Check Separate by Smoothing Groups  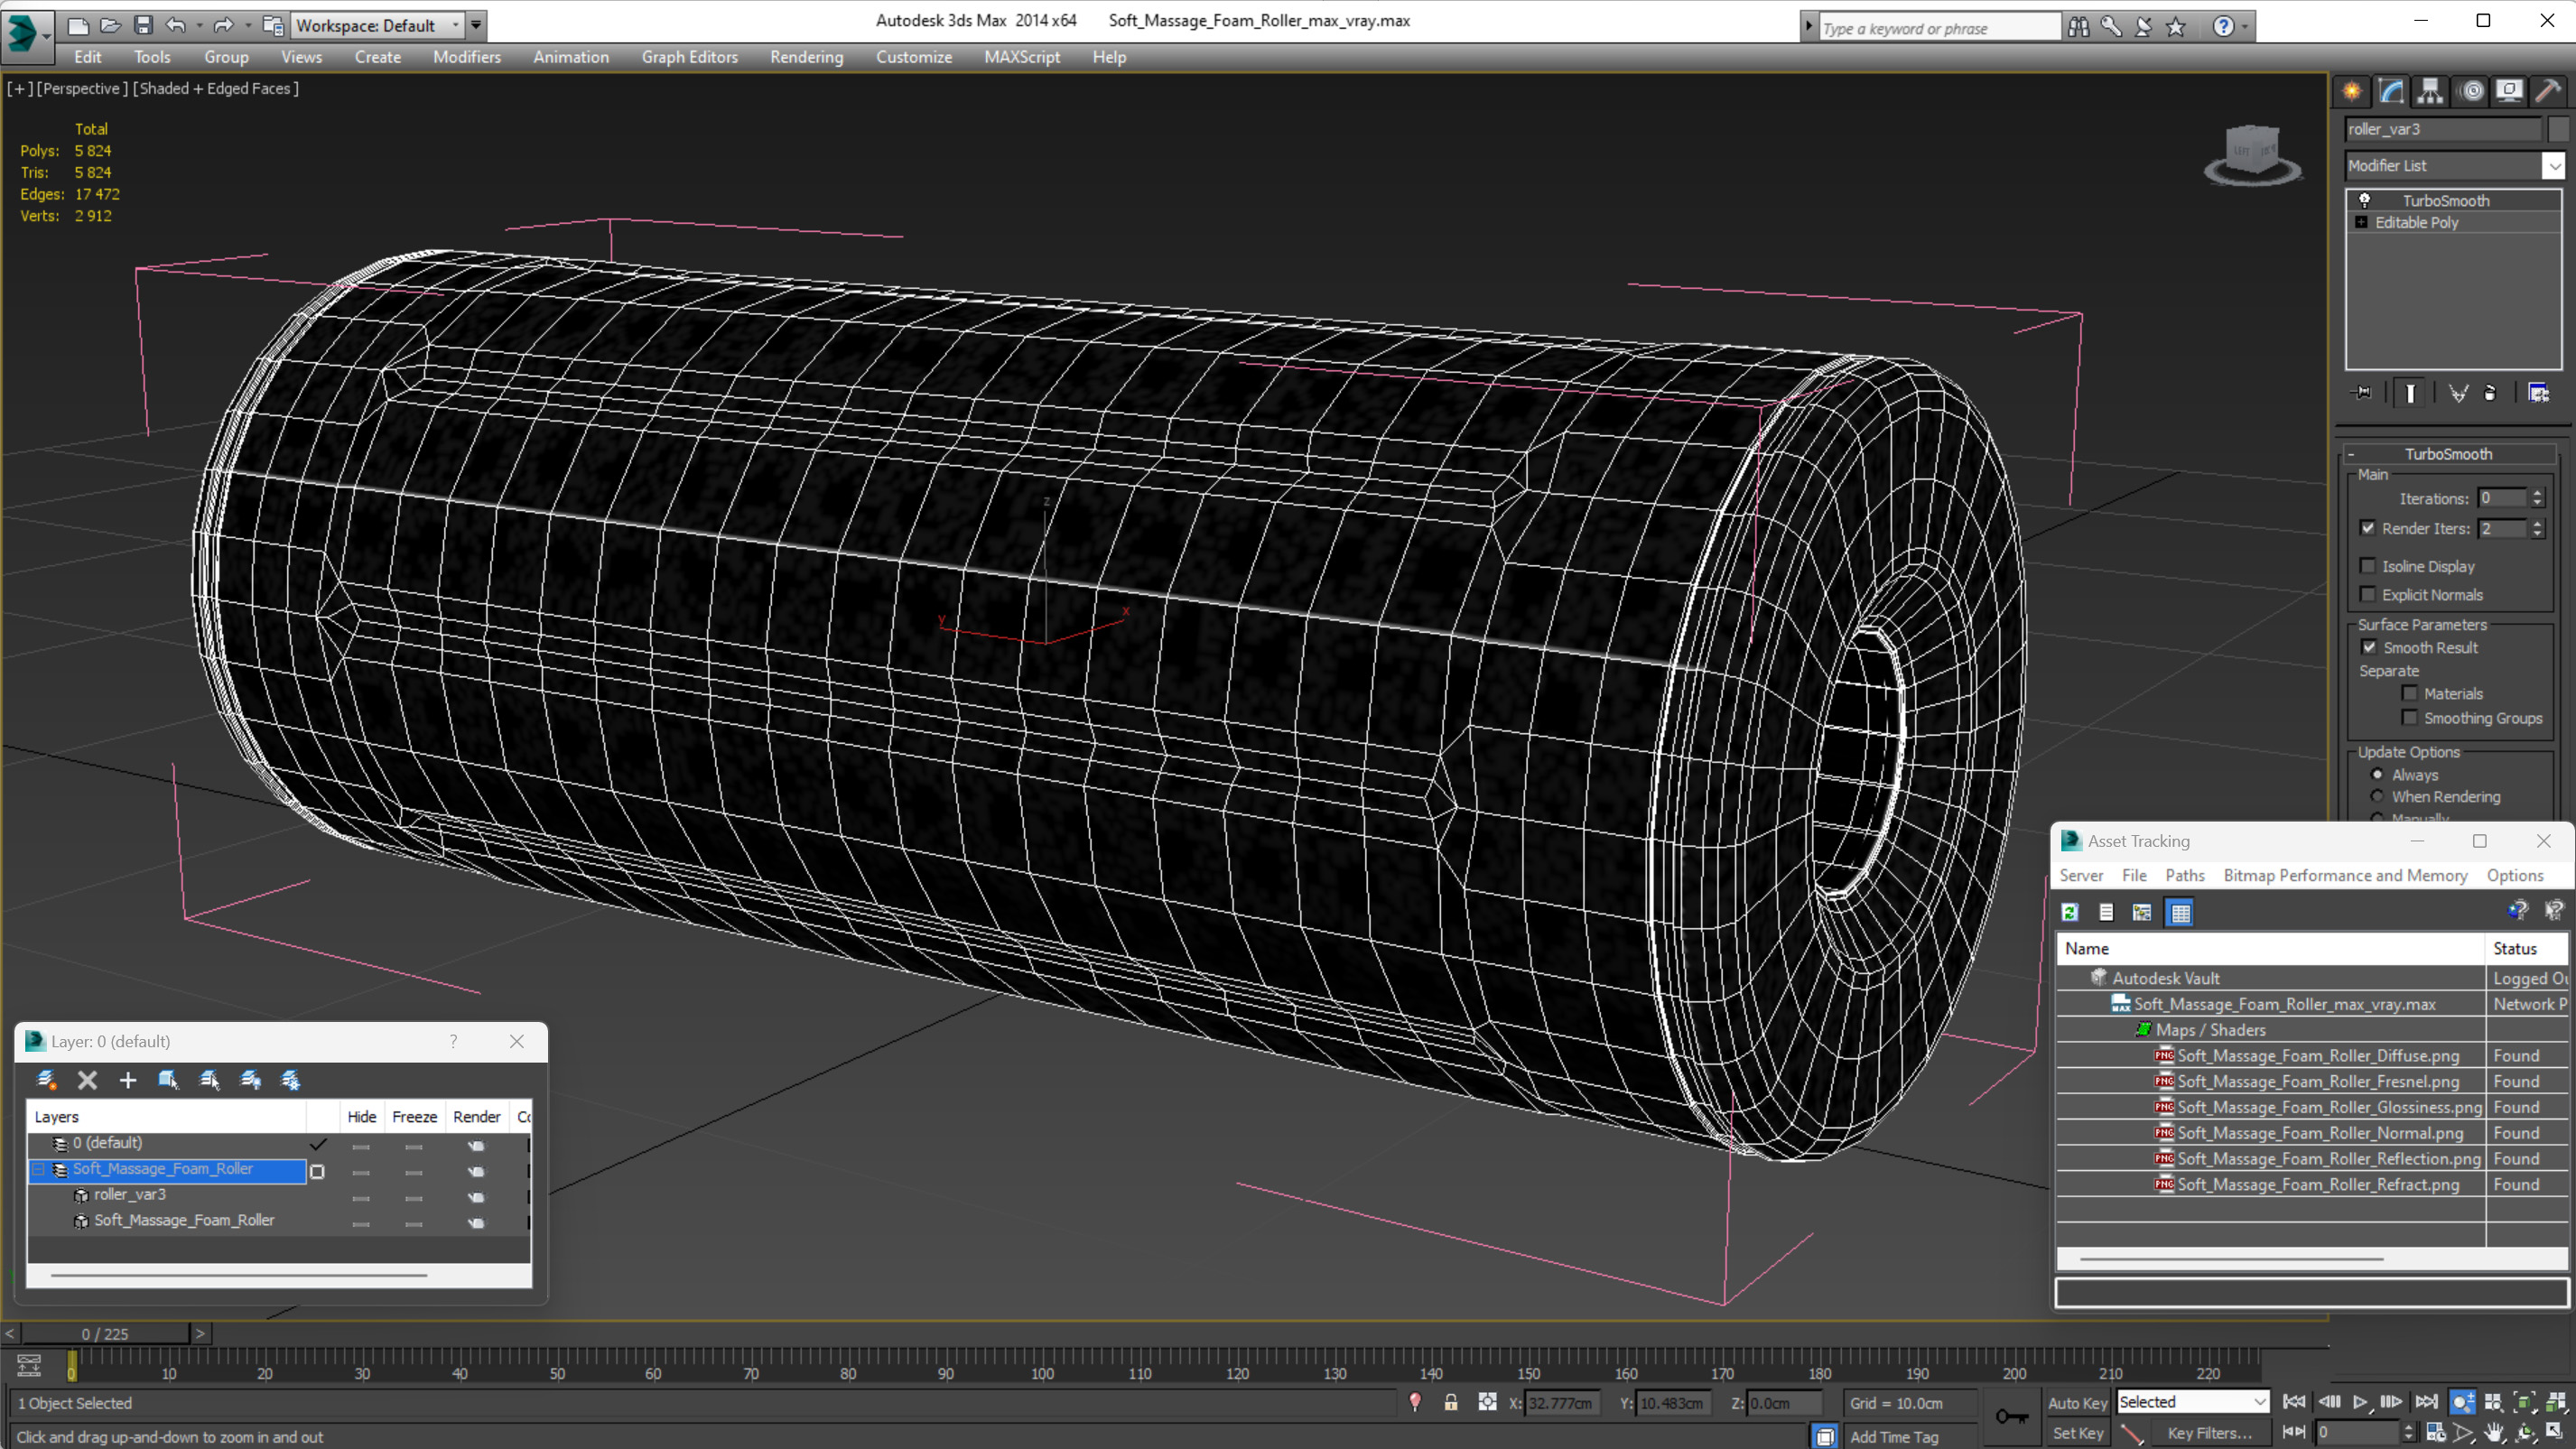tap(2410, 717)
